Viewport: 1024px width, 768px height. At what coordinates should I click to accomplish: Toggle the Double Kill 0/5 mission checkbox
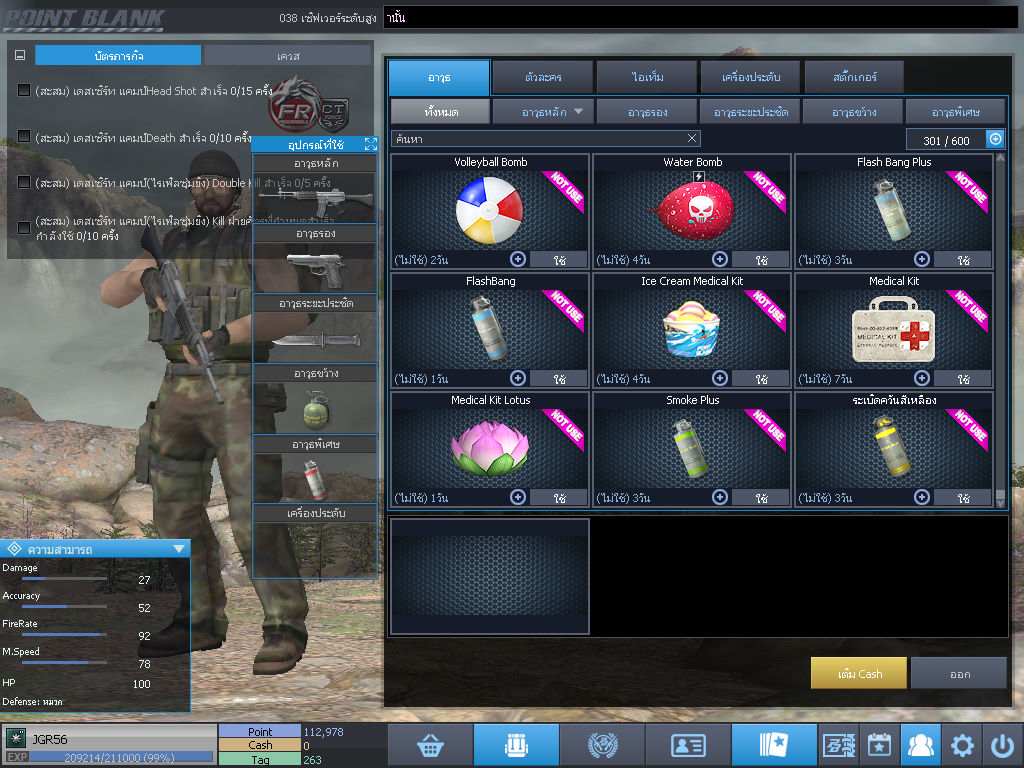coord(24,182)
